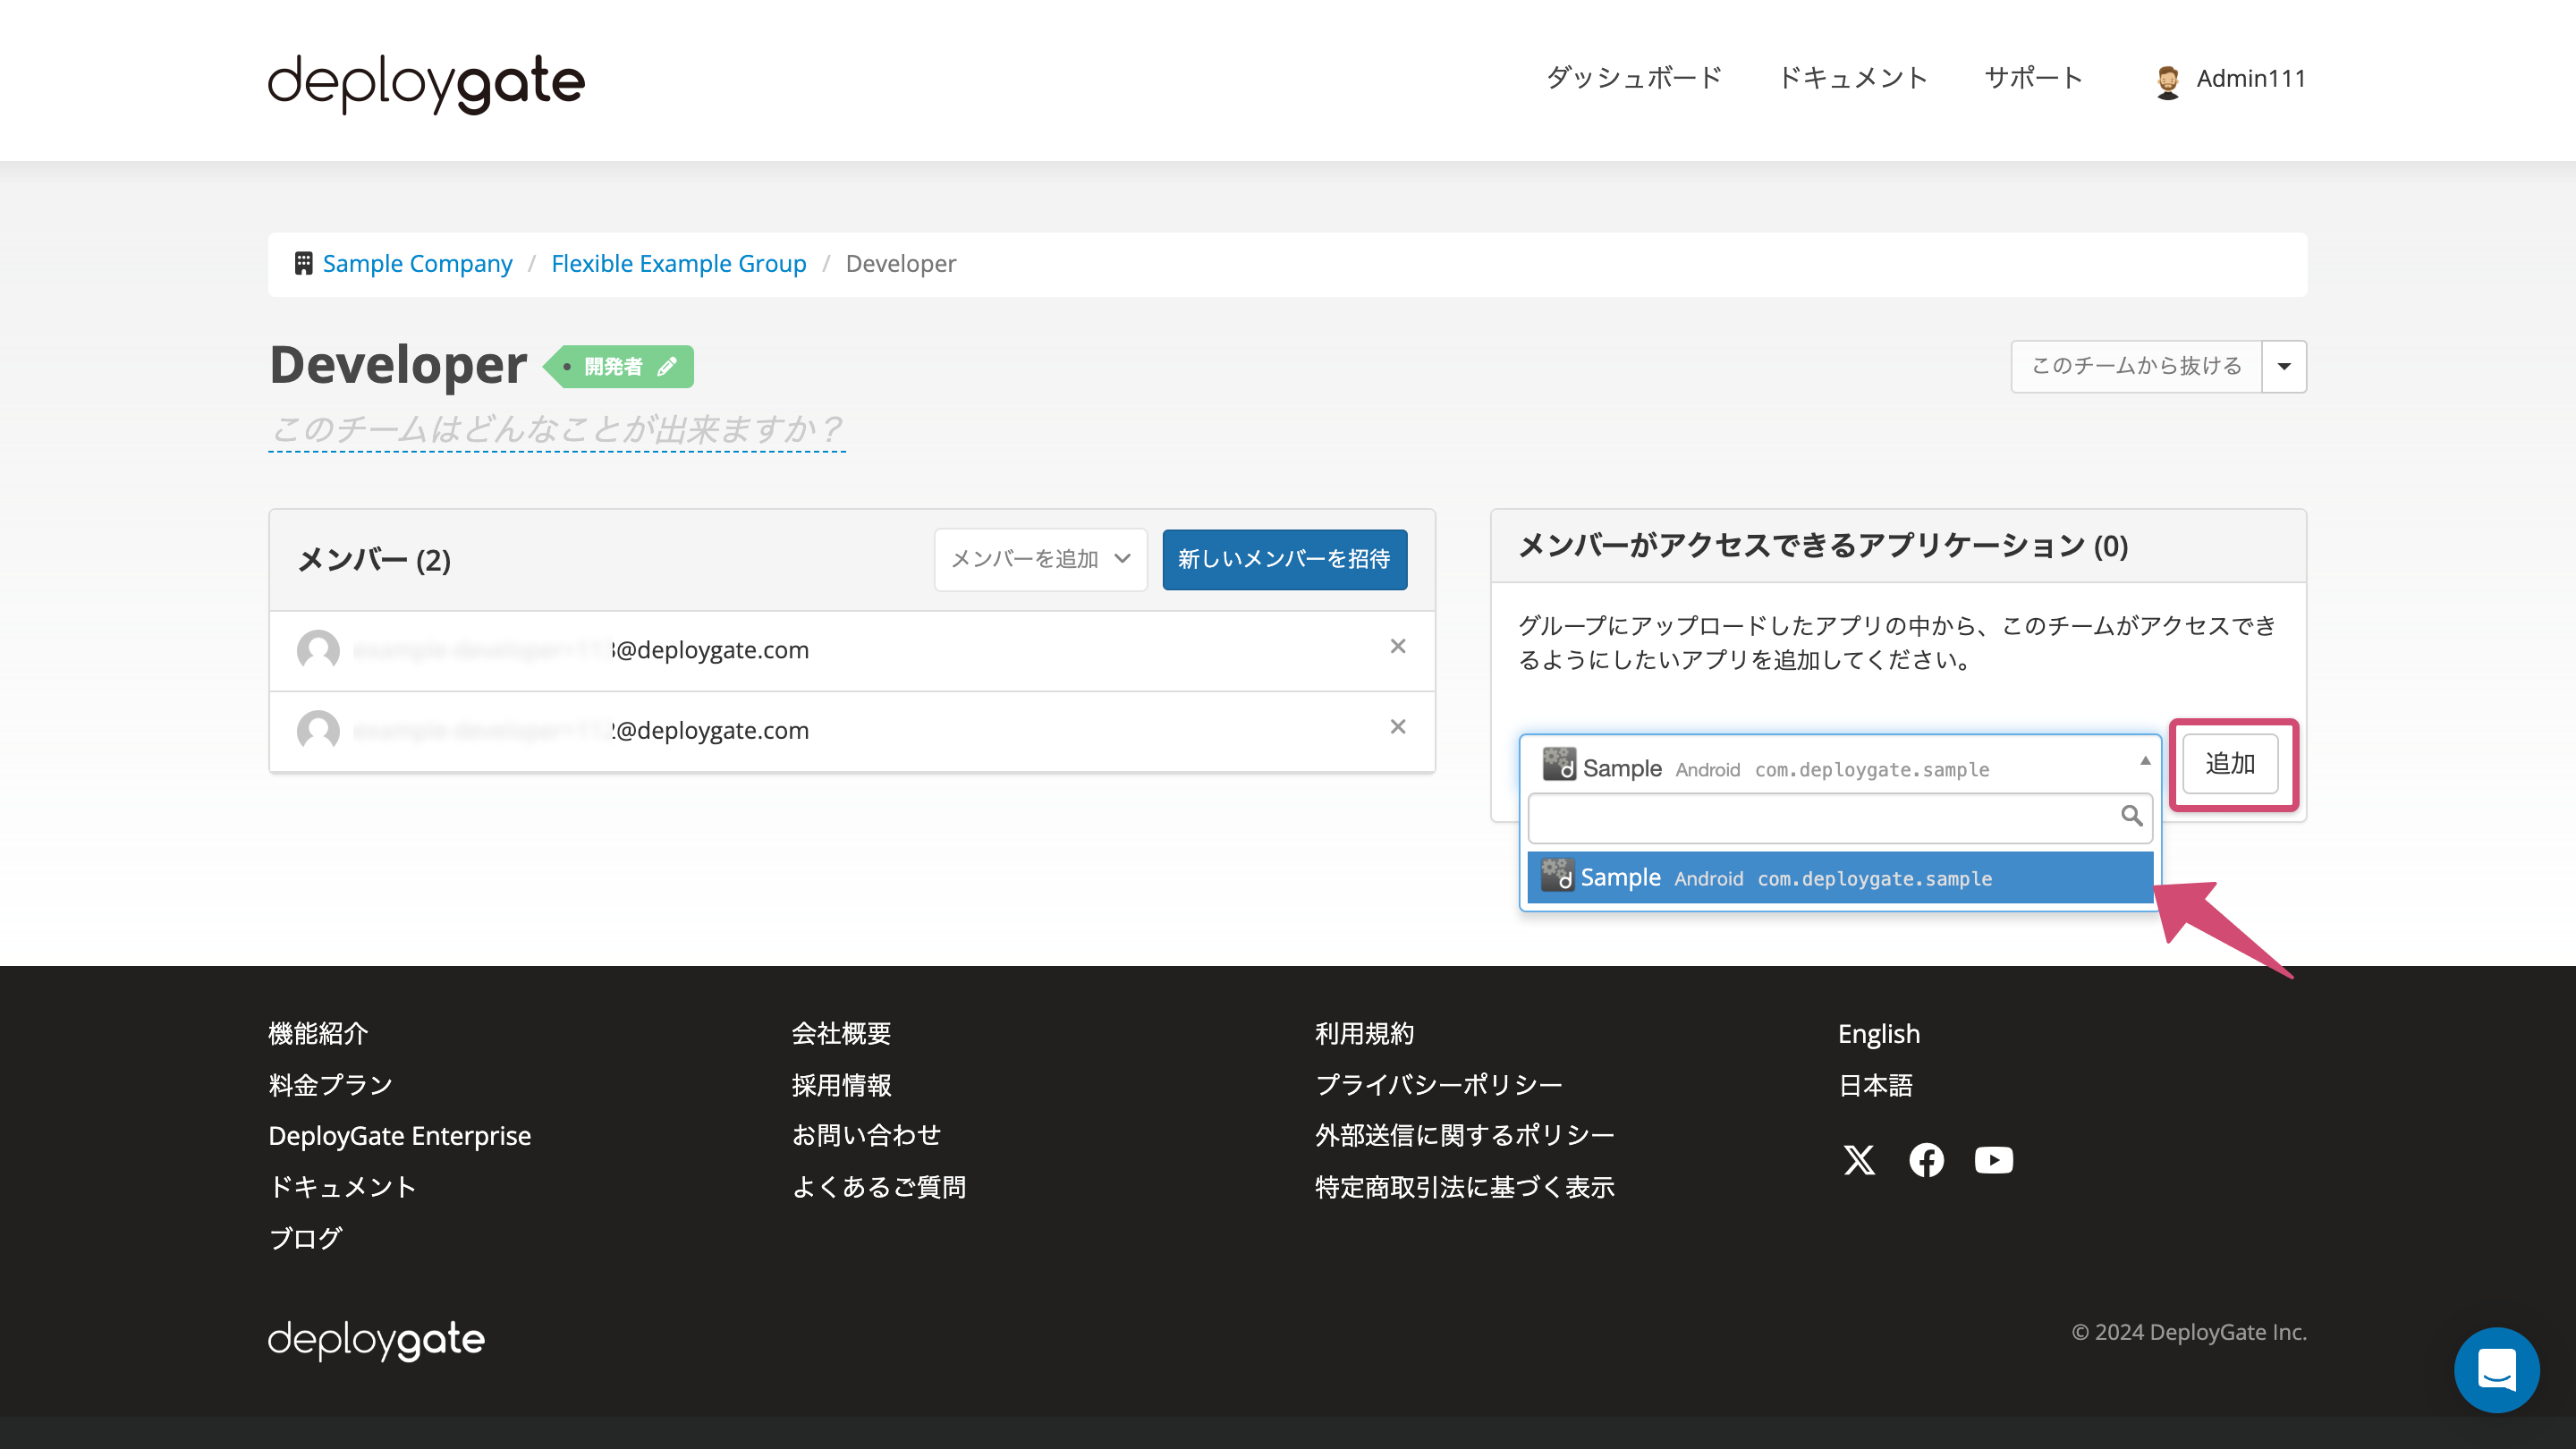Viewport: 2576px width, 1449px height.
Task: Open DeployGate's YouTube channel icon
Action: (1993, 1160)
